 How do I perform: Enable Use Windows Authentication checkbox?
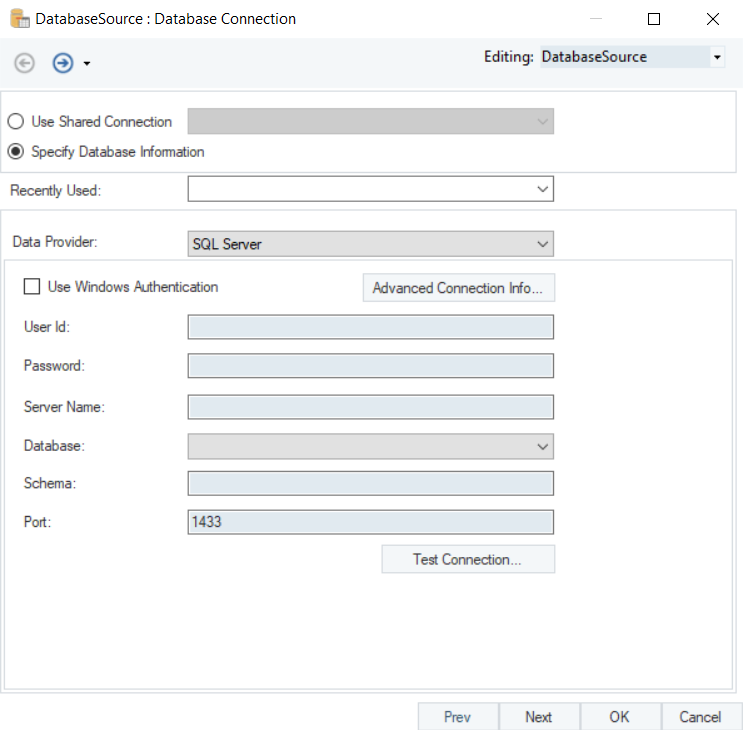pos(32,287)
